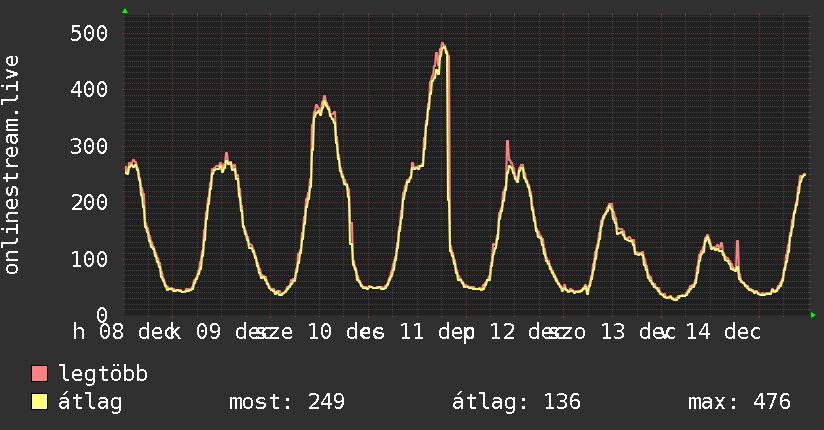Image resolution: width=824 pixels, height=430 pixels.
Task: Click the 'átlag: 136' statistic
Action: [x=517, y=402]
